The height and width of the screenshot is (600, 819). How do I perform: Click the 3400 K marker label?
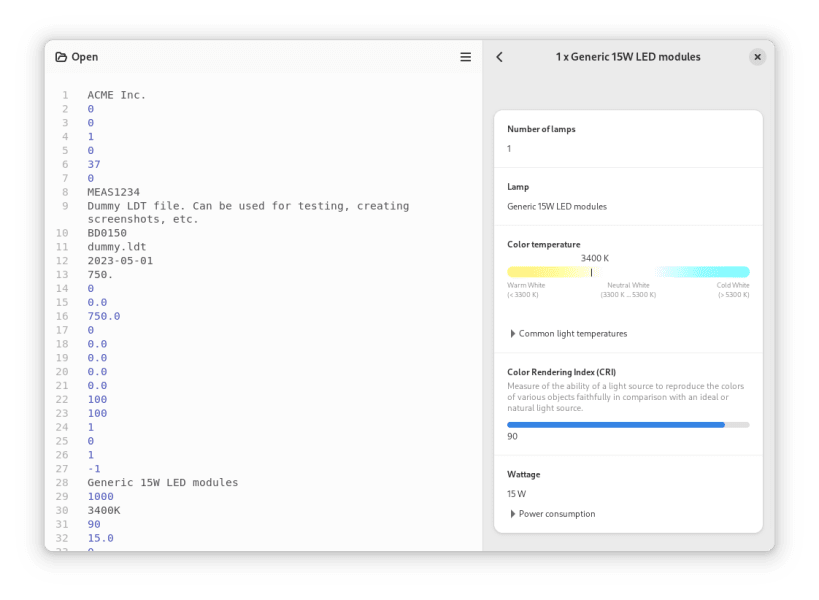(x=595, y=258)
